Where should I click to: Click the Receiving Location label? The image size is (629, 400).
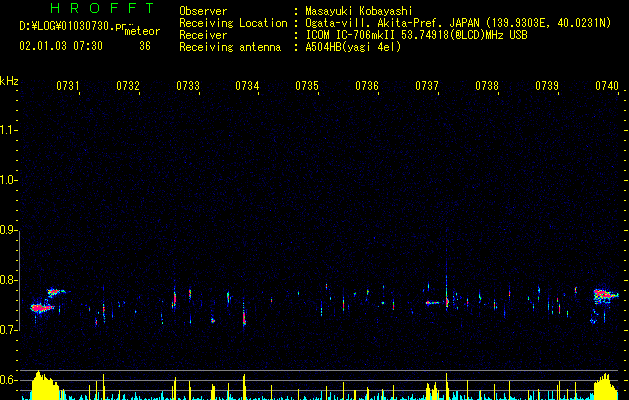click(233, 23)
